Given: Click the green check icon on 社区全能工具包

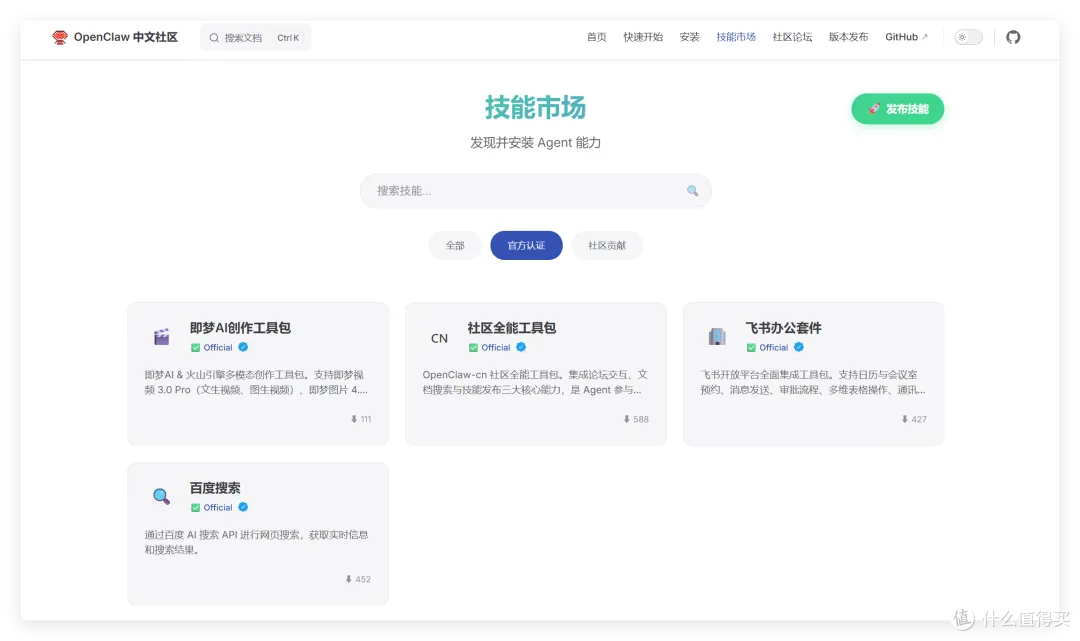Looking at the screenshot, I should click(473, 348).
